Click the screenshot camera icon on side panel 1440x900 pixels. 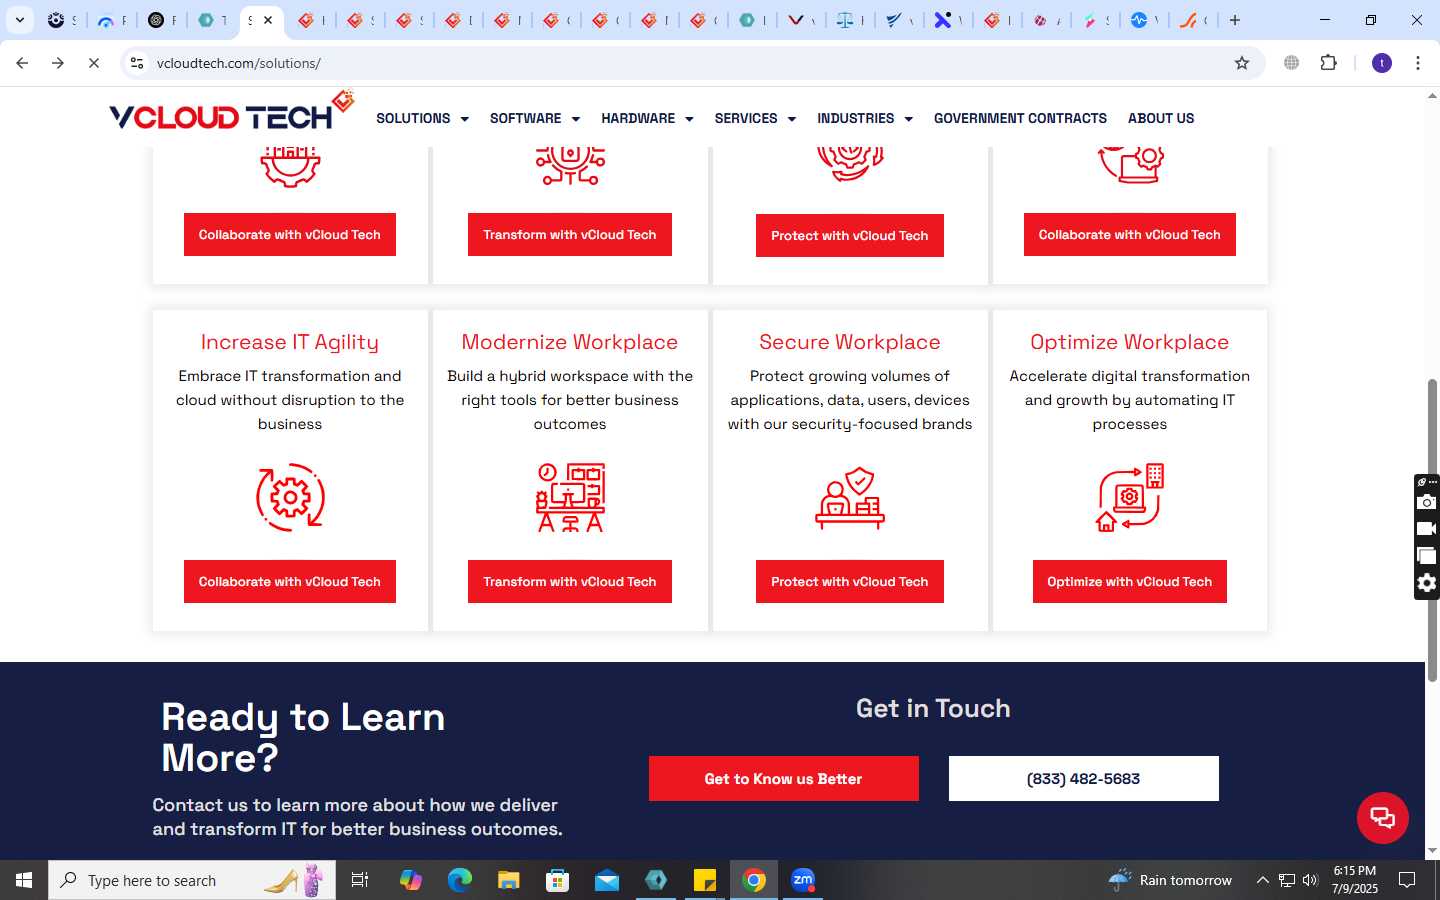(1427, 502)
